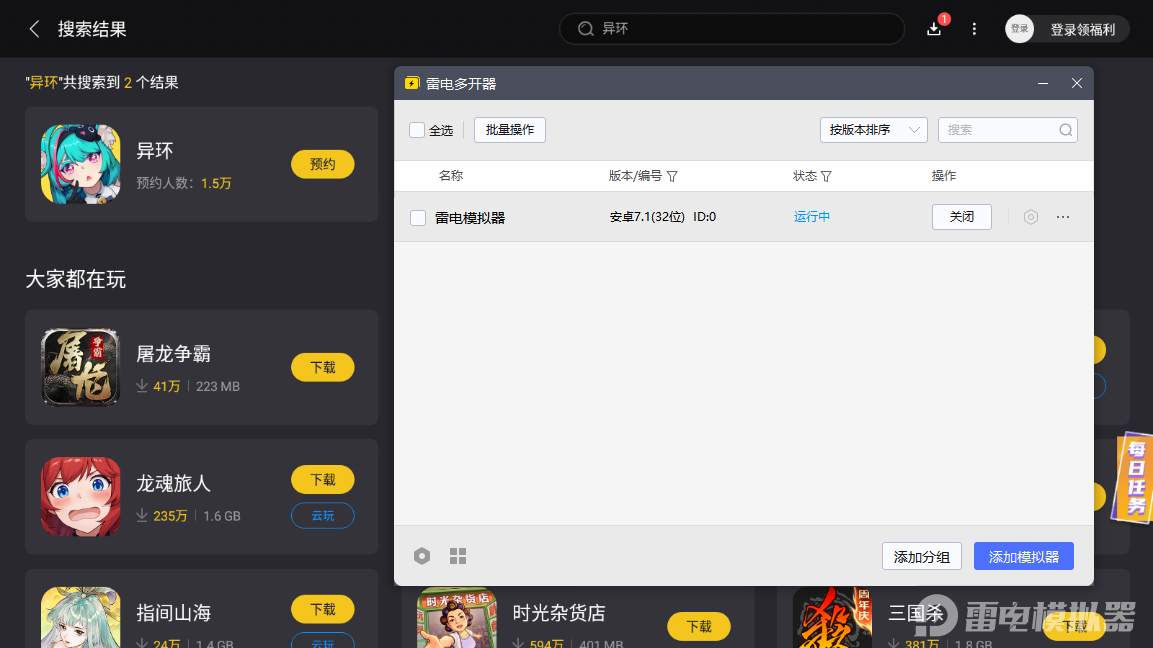Screen dimensions: 1153x648
Task: Click the back arrow next to 搜索结果
Action: point(33,29)
